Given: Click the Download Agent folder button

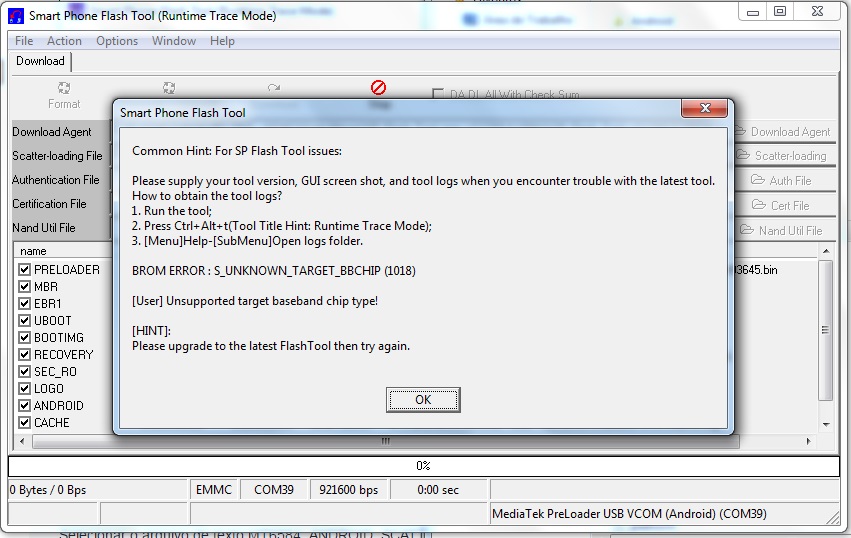Looking at the screenshot, I should click(x=784, y=132).
